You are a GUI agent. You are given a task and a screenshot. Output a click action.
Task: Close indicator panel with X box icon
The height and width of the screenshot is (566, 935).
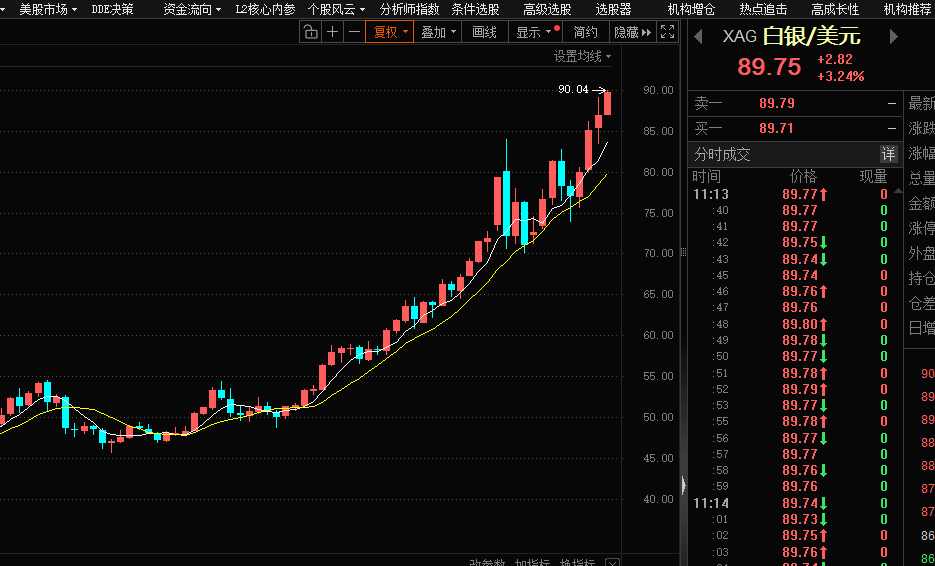coord(613,563)
